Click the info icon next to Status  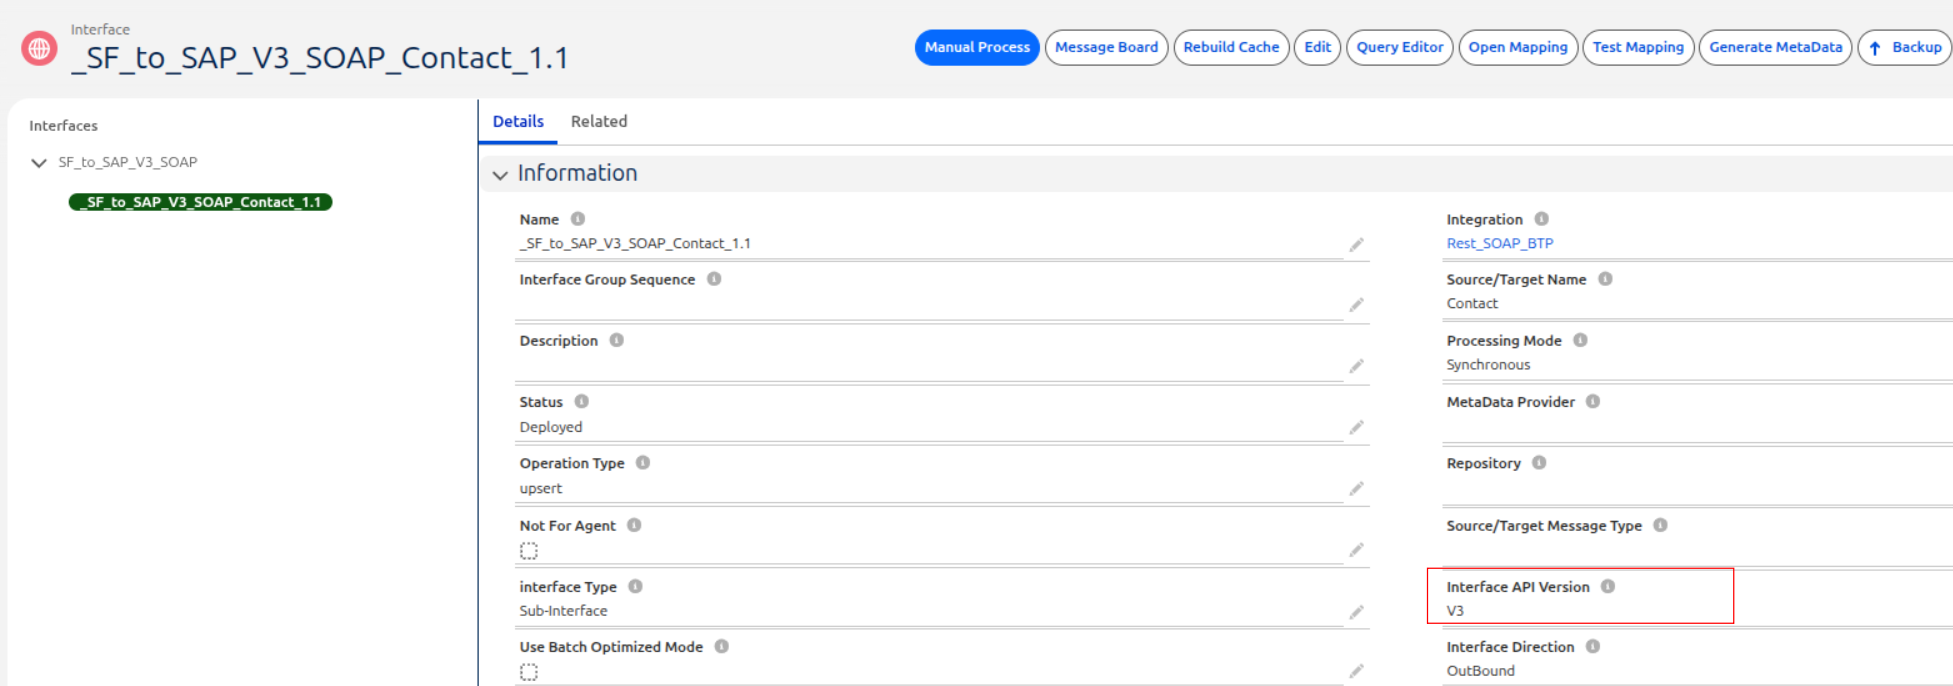pos(582,401)
